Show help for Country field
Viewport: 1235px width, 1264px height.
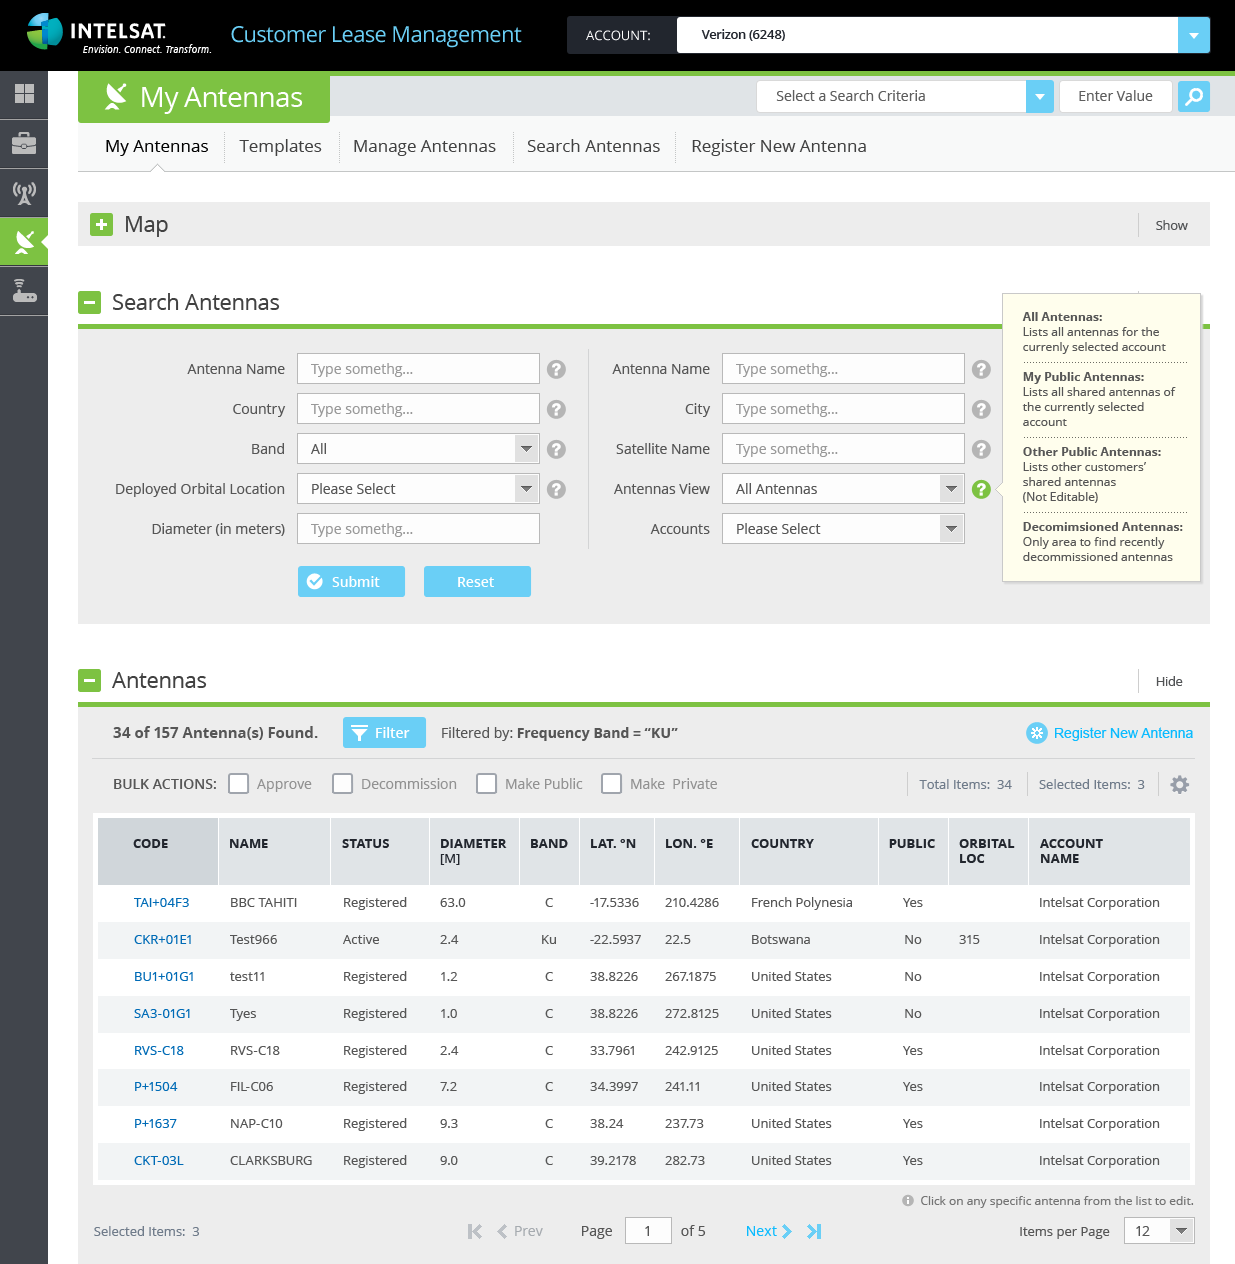click(x=557, y=409)
